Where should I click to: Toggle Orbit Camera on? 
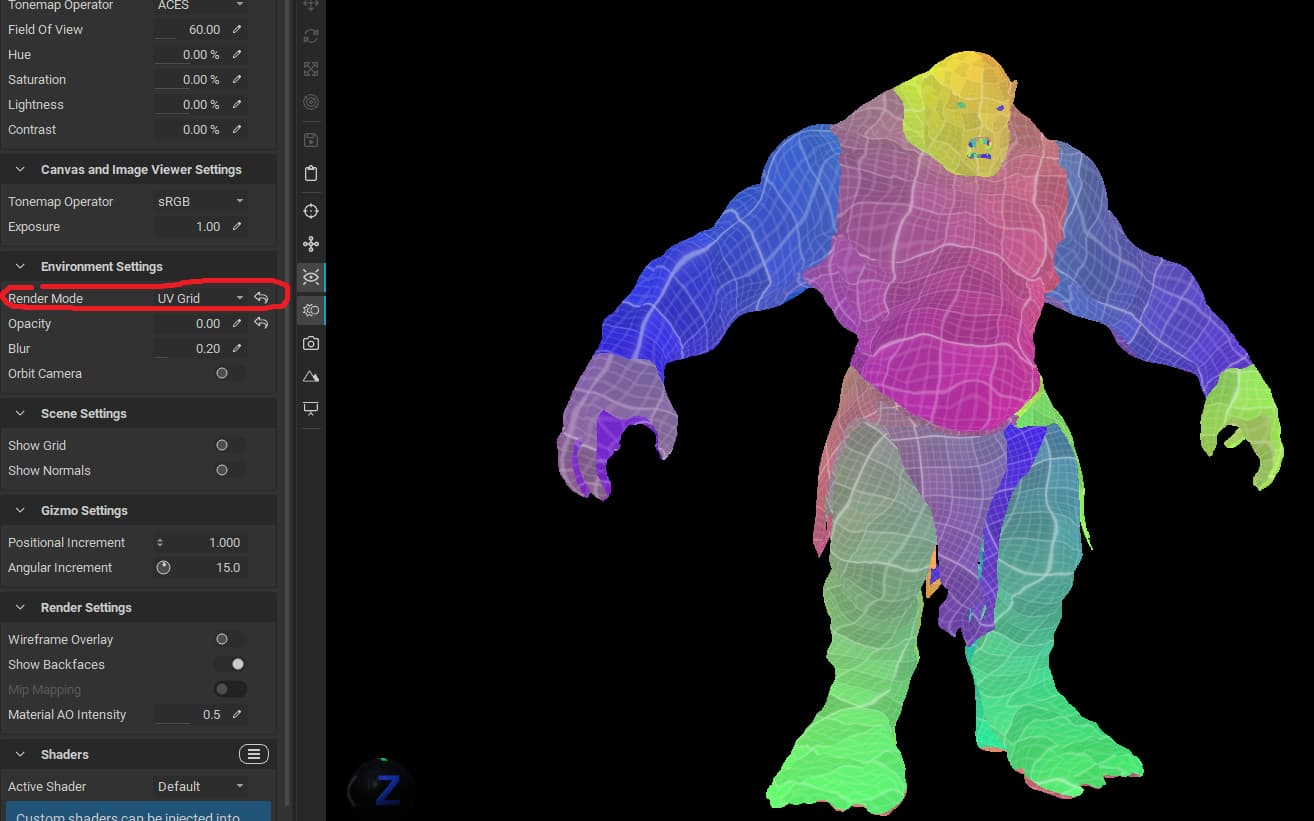[229, 373]
